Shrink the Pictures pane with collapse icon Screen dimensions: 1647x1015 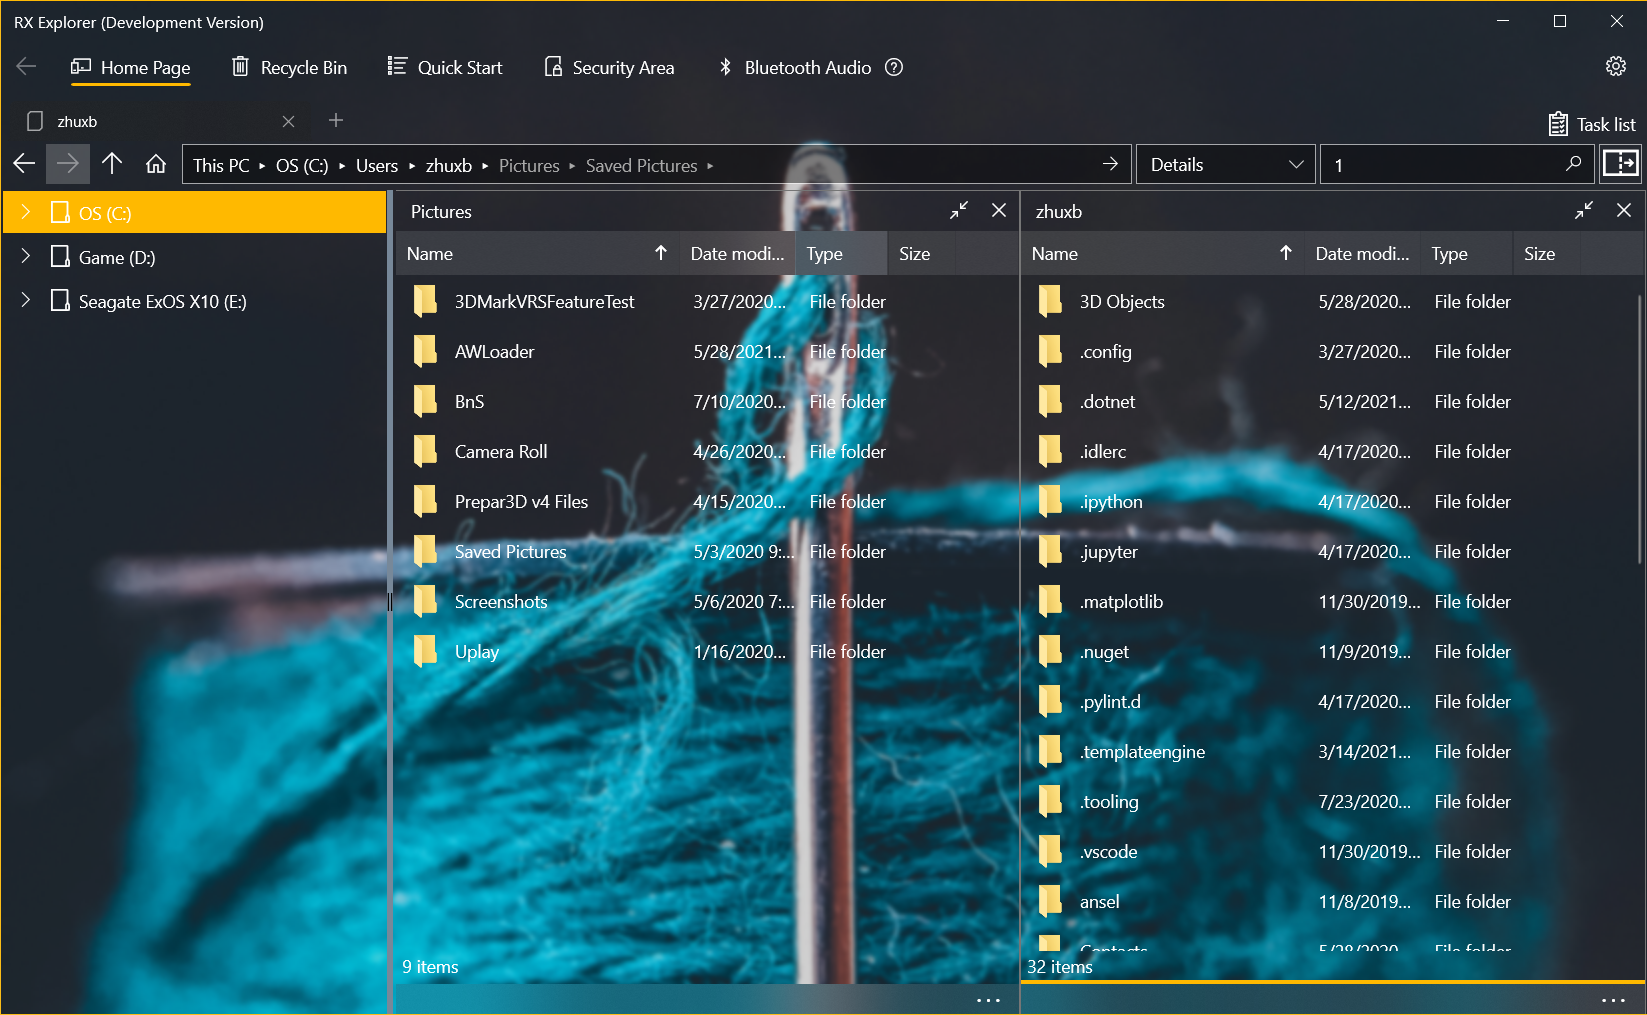[958, 211]
